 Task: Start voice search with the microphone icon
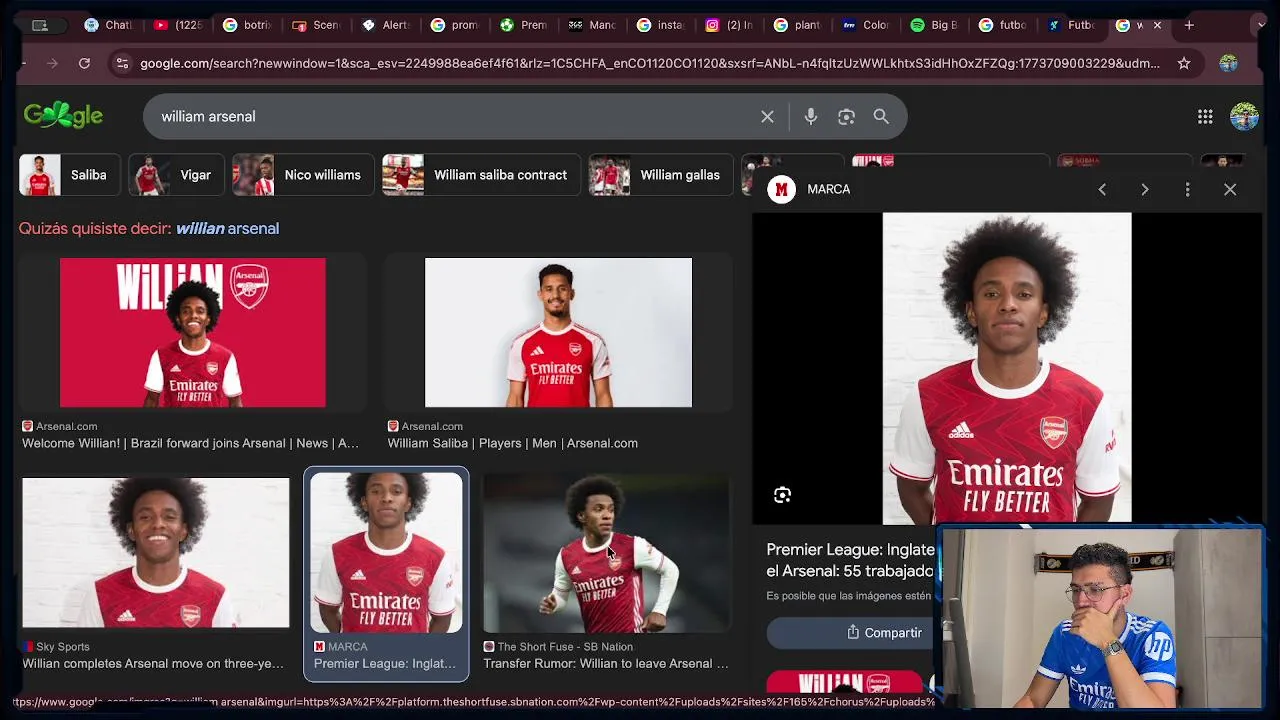click(x=811, y=117)
